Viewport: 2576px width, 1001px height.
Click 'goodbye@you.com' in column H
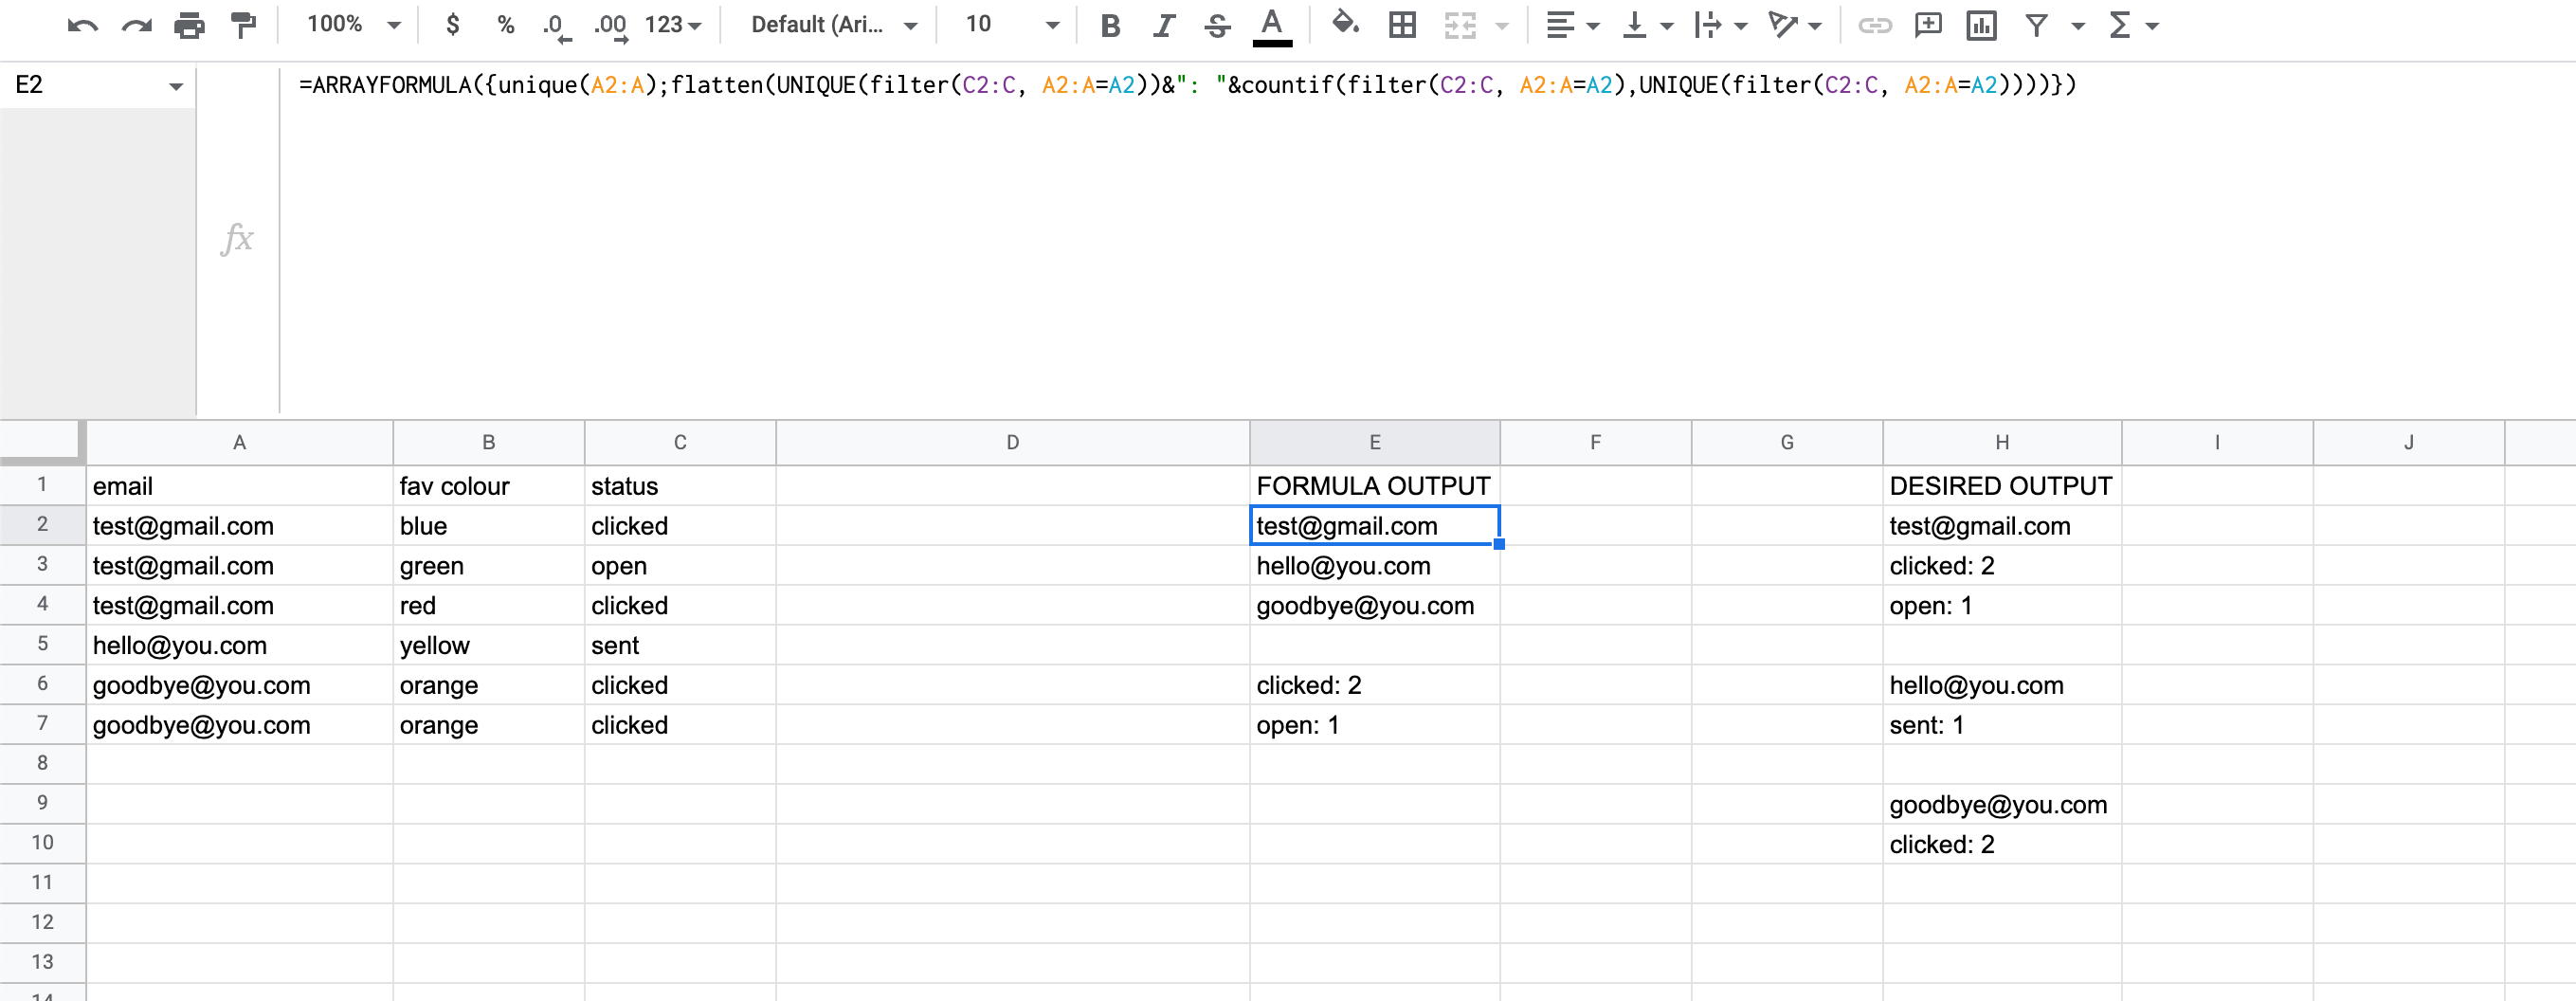2002,805
